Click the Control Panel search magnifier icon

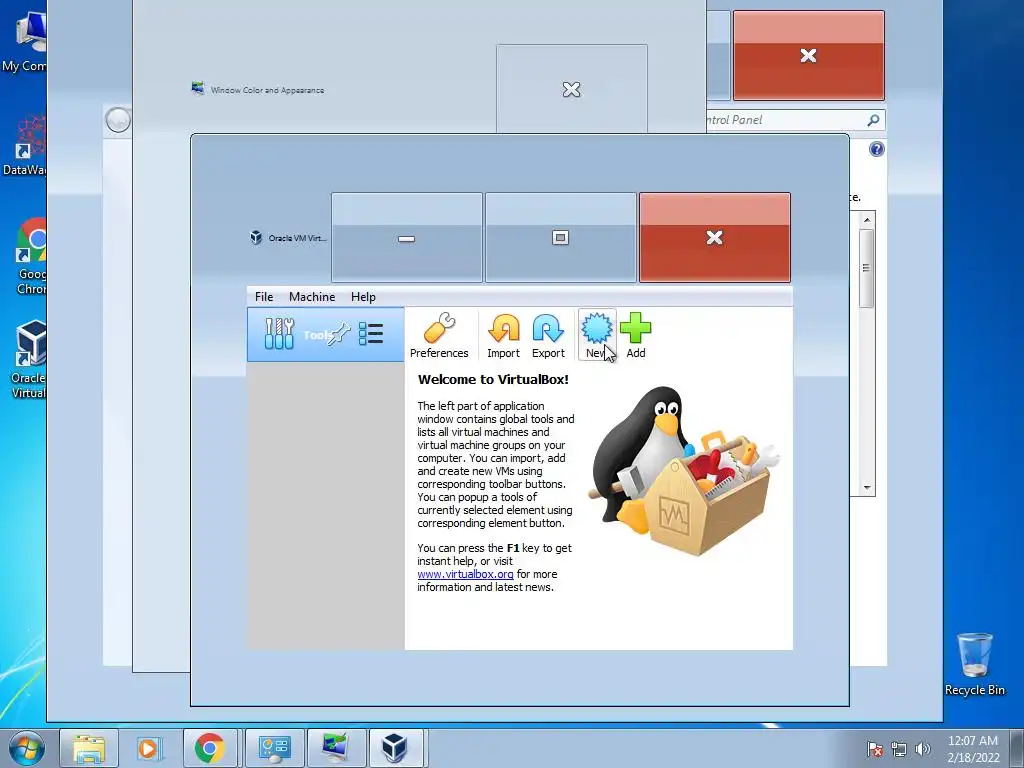[x=873, y=120]
